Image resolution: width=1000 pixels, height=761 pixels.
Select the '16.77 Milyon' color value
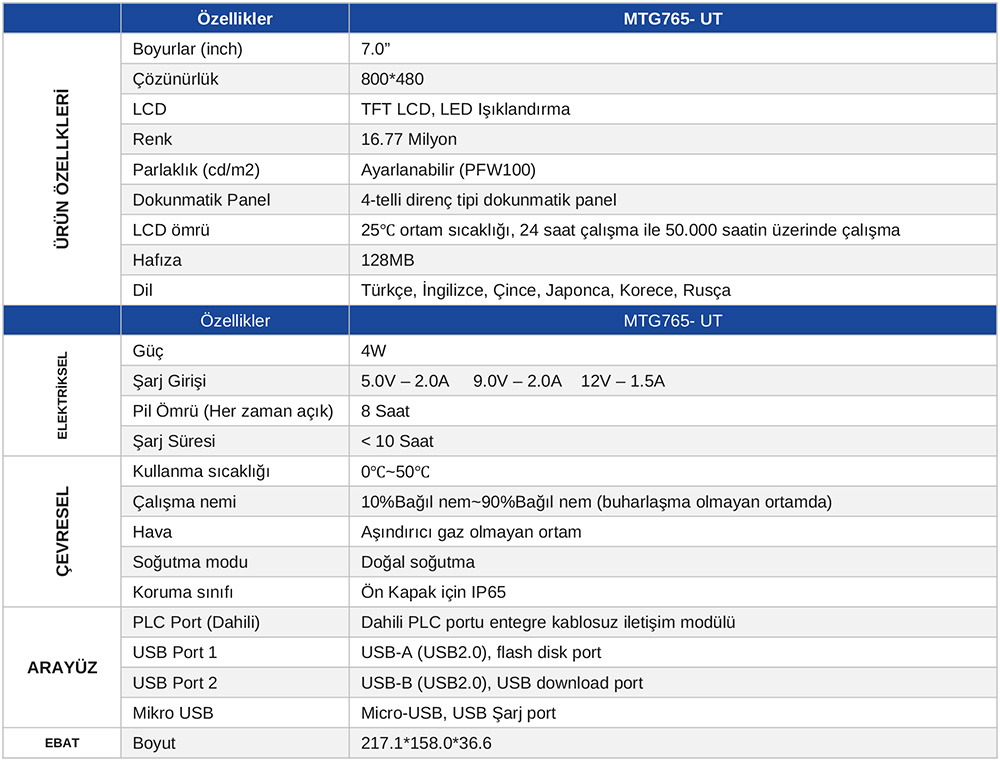coord(409,139)
